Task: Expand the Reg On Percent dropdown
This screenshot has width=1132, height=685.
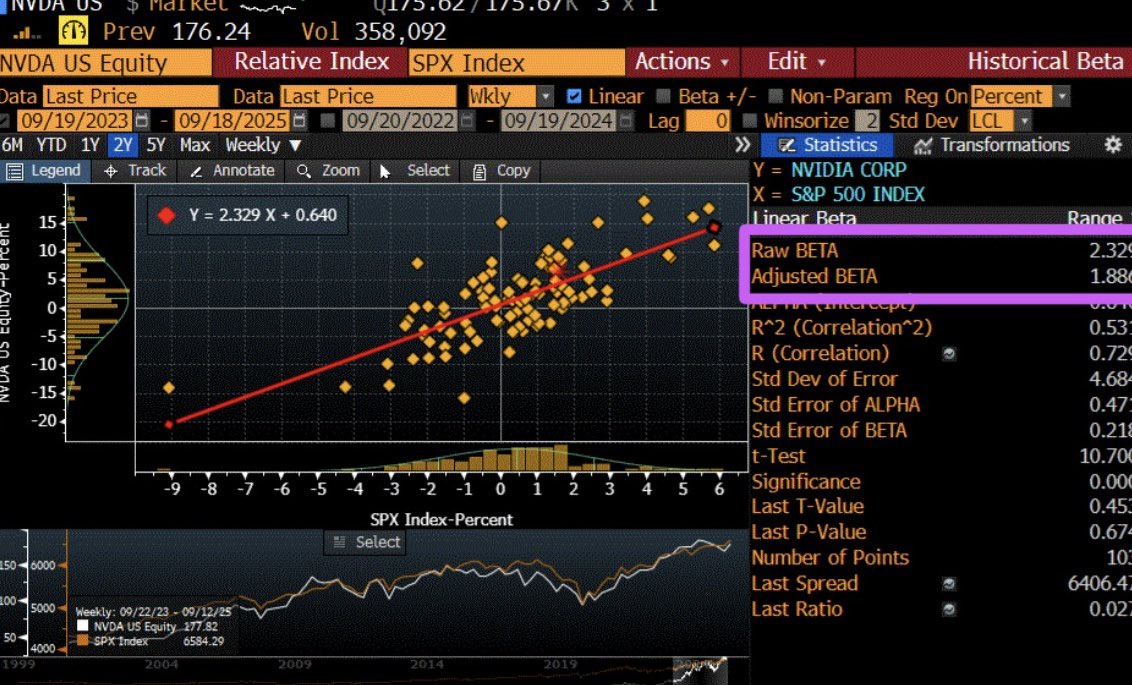Action: (x=1061, y=97)
